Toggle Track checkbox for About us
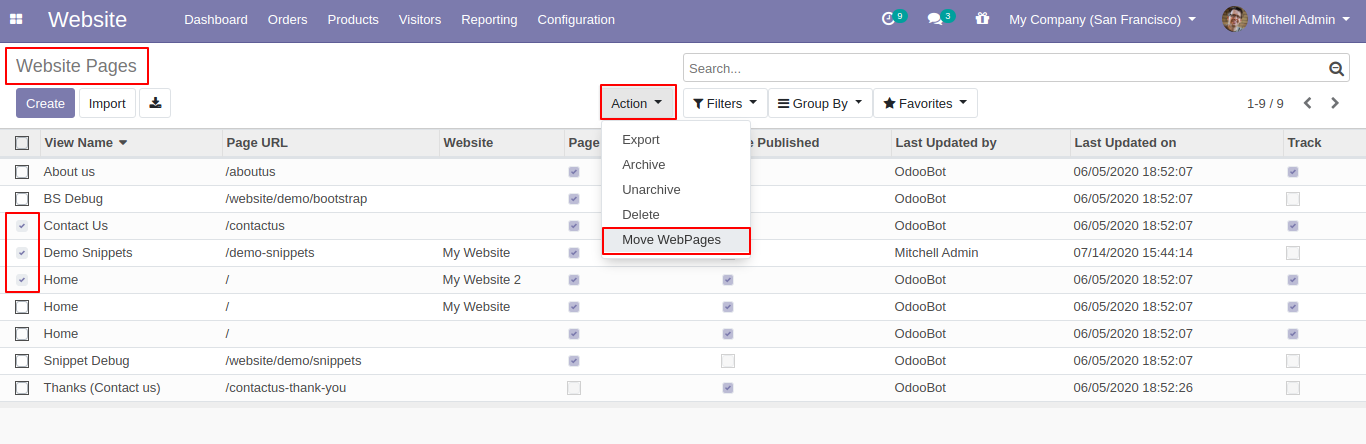This screenshot has height=444, width=1366. click(x=1293, y=172)
